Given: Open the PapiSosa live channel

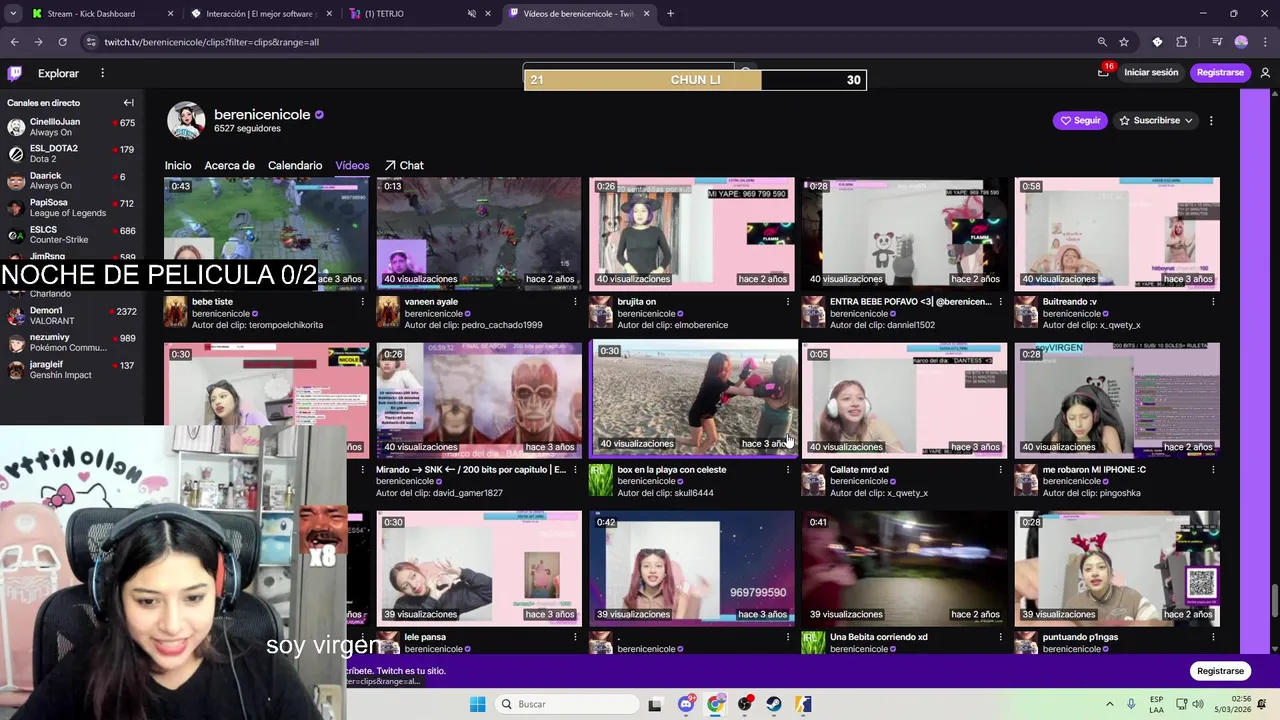Looking at the screenshot, I should [x=70, y=208].
